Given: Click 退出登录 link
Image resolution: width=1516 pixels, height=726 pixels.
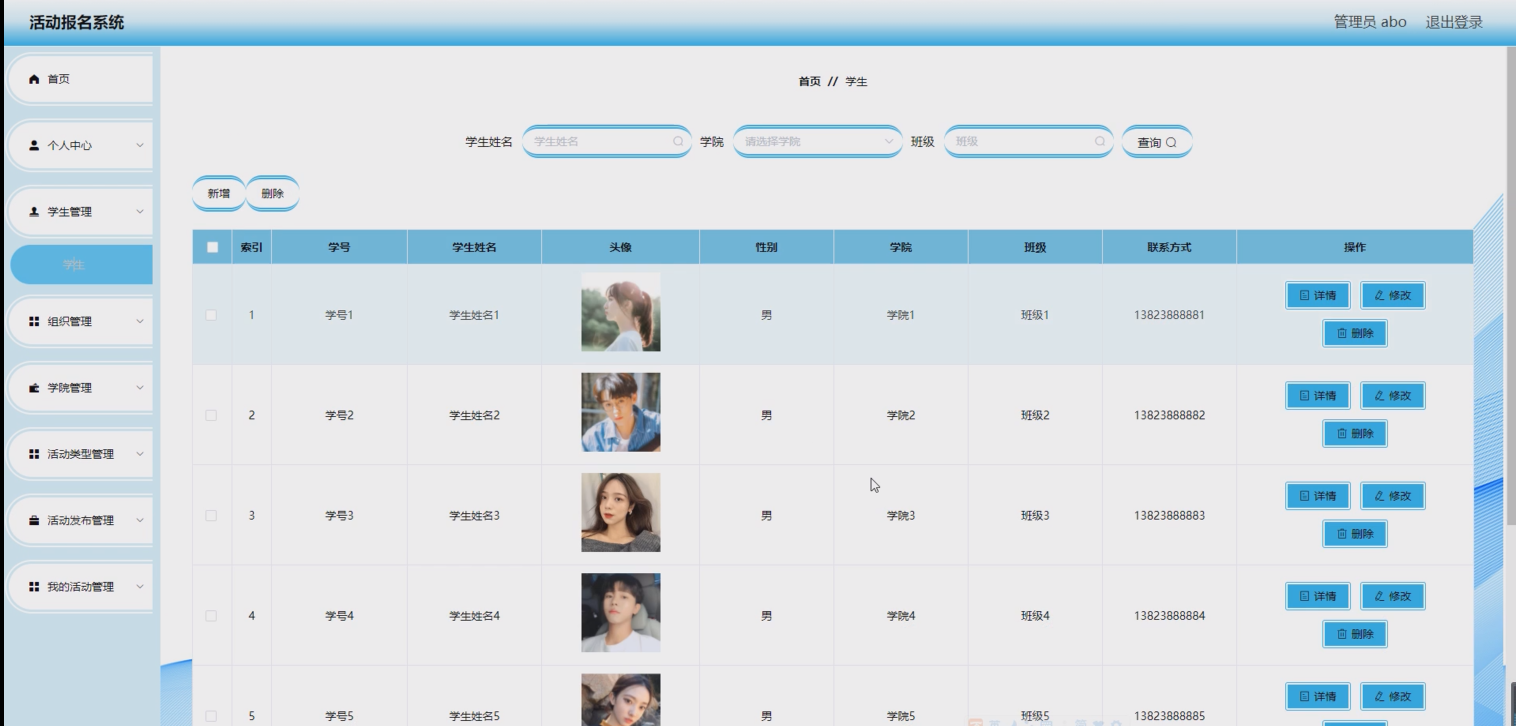Looking at the screenshot, I should point(1454,22).
